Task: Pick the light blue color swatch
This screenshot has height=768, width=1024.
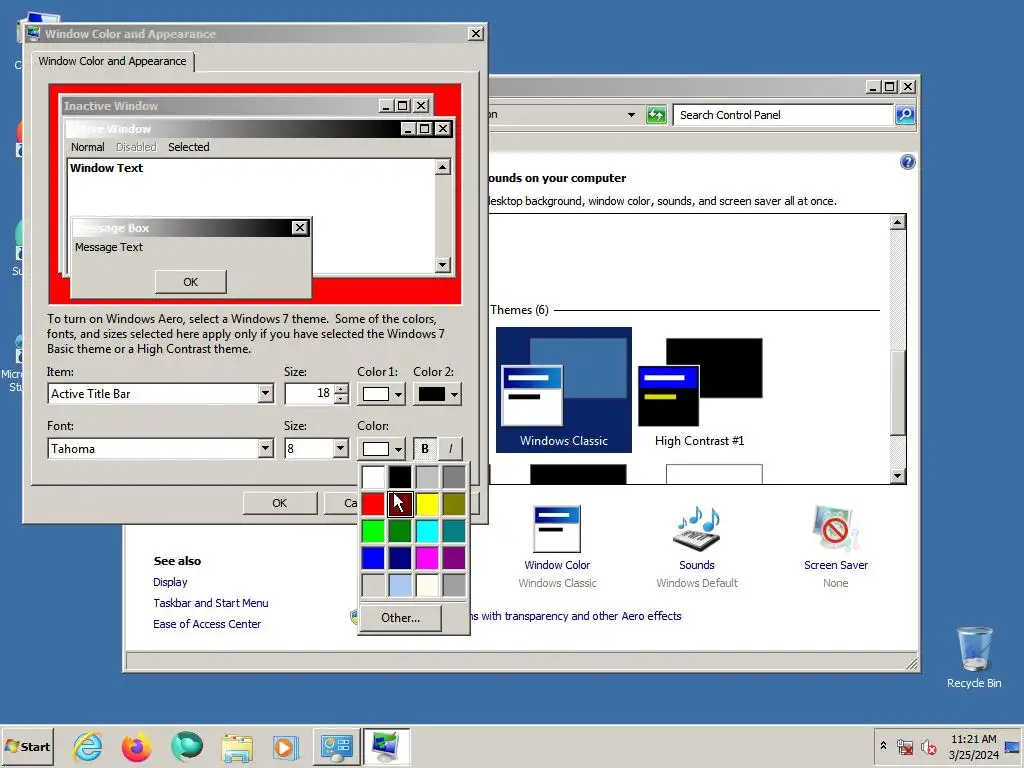Action: [x=400, y=585]
